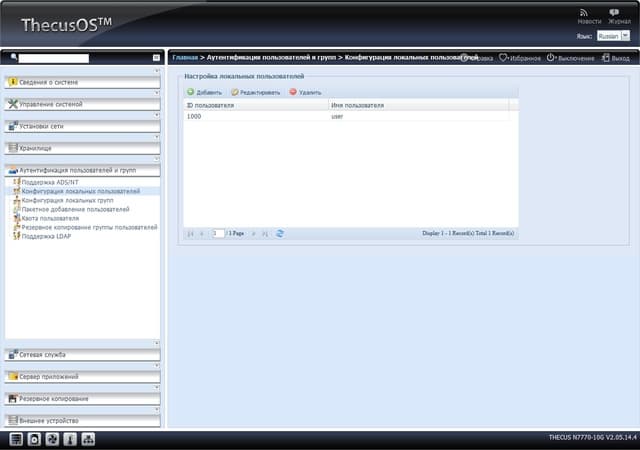
Task: Click the Удалить delete button
Action: (305, 92)
